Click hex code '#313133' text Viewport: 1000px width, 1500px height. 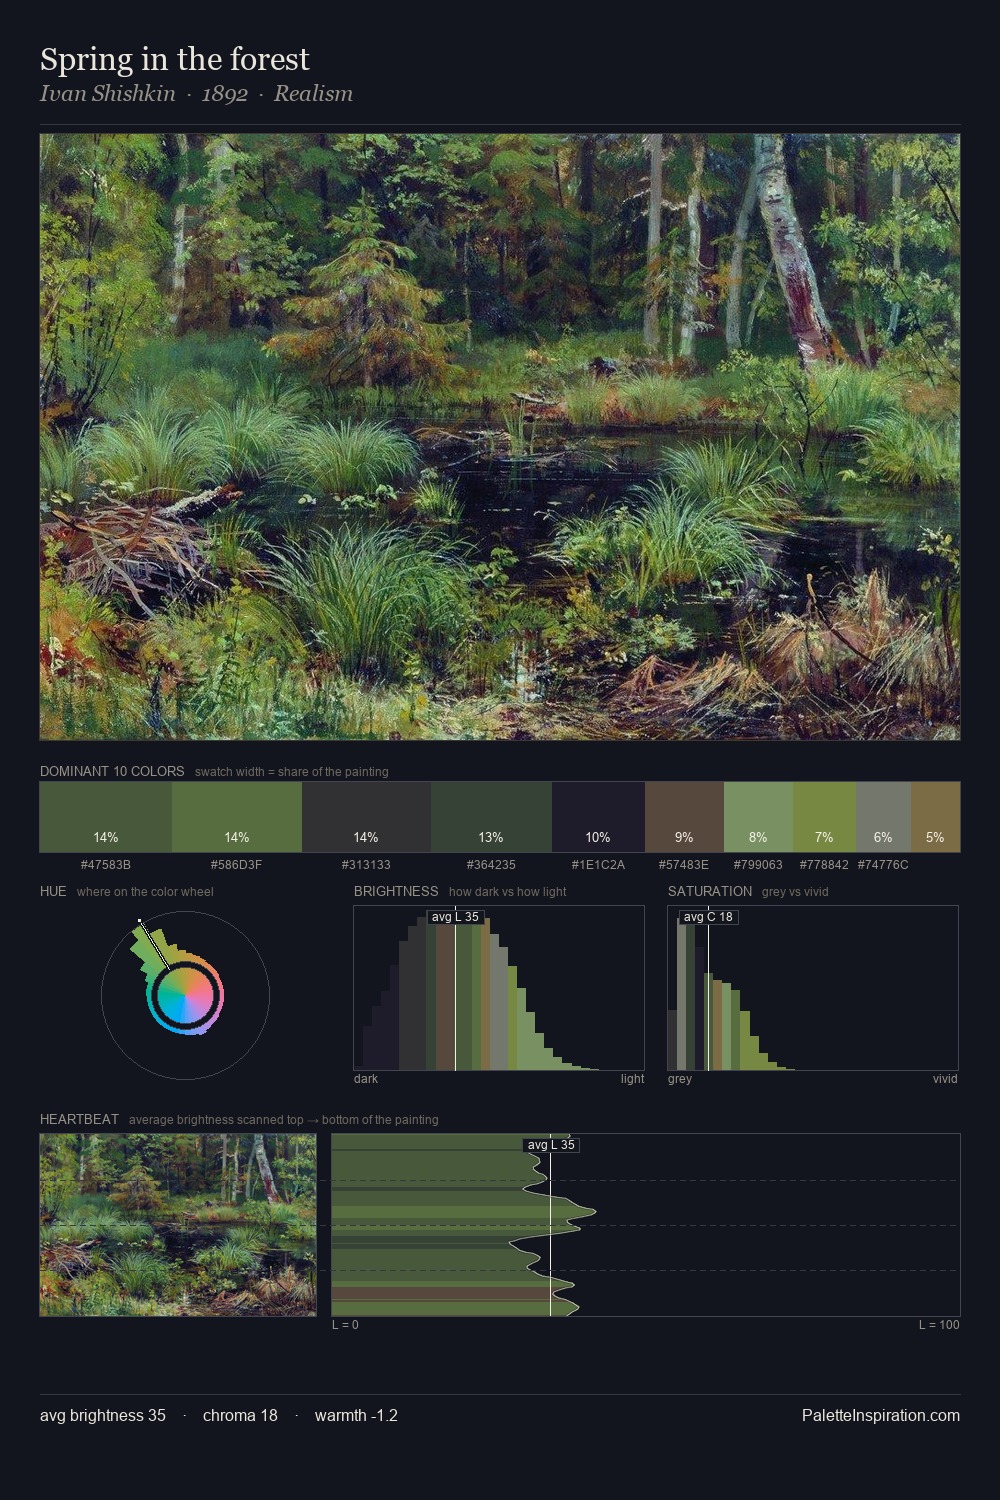[366, 864]
